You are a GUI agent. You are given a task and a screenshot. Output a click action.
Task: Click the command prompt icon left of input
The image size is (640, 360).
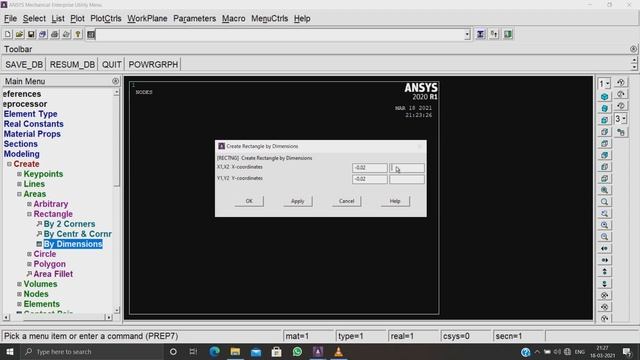point(91,35)
